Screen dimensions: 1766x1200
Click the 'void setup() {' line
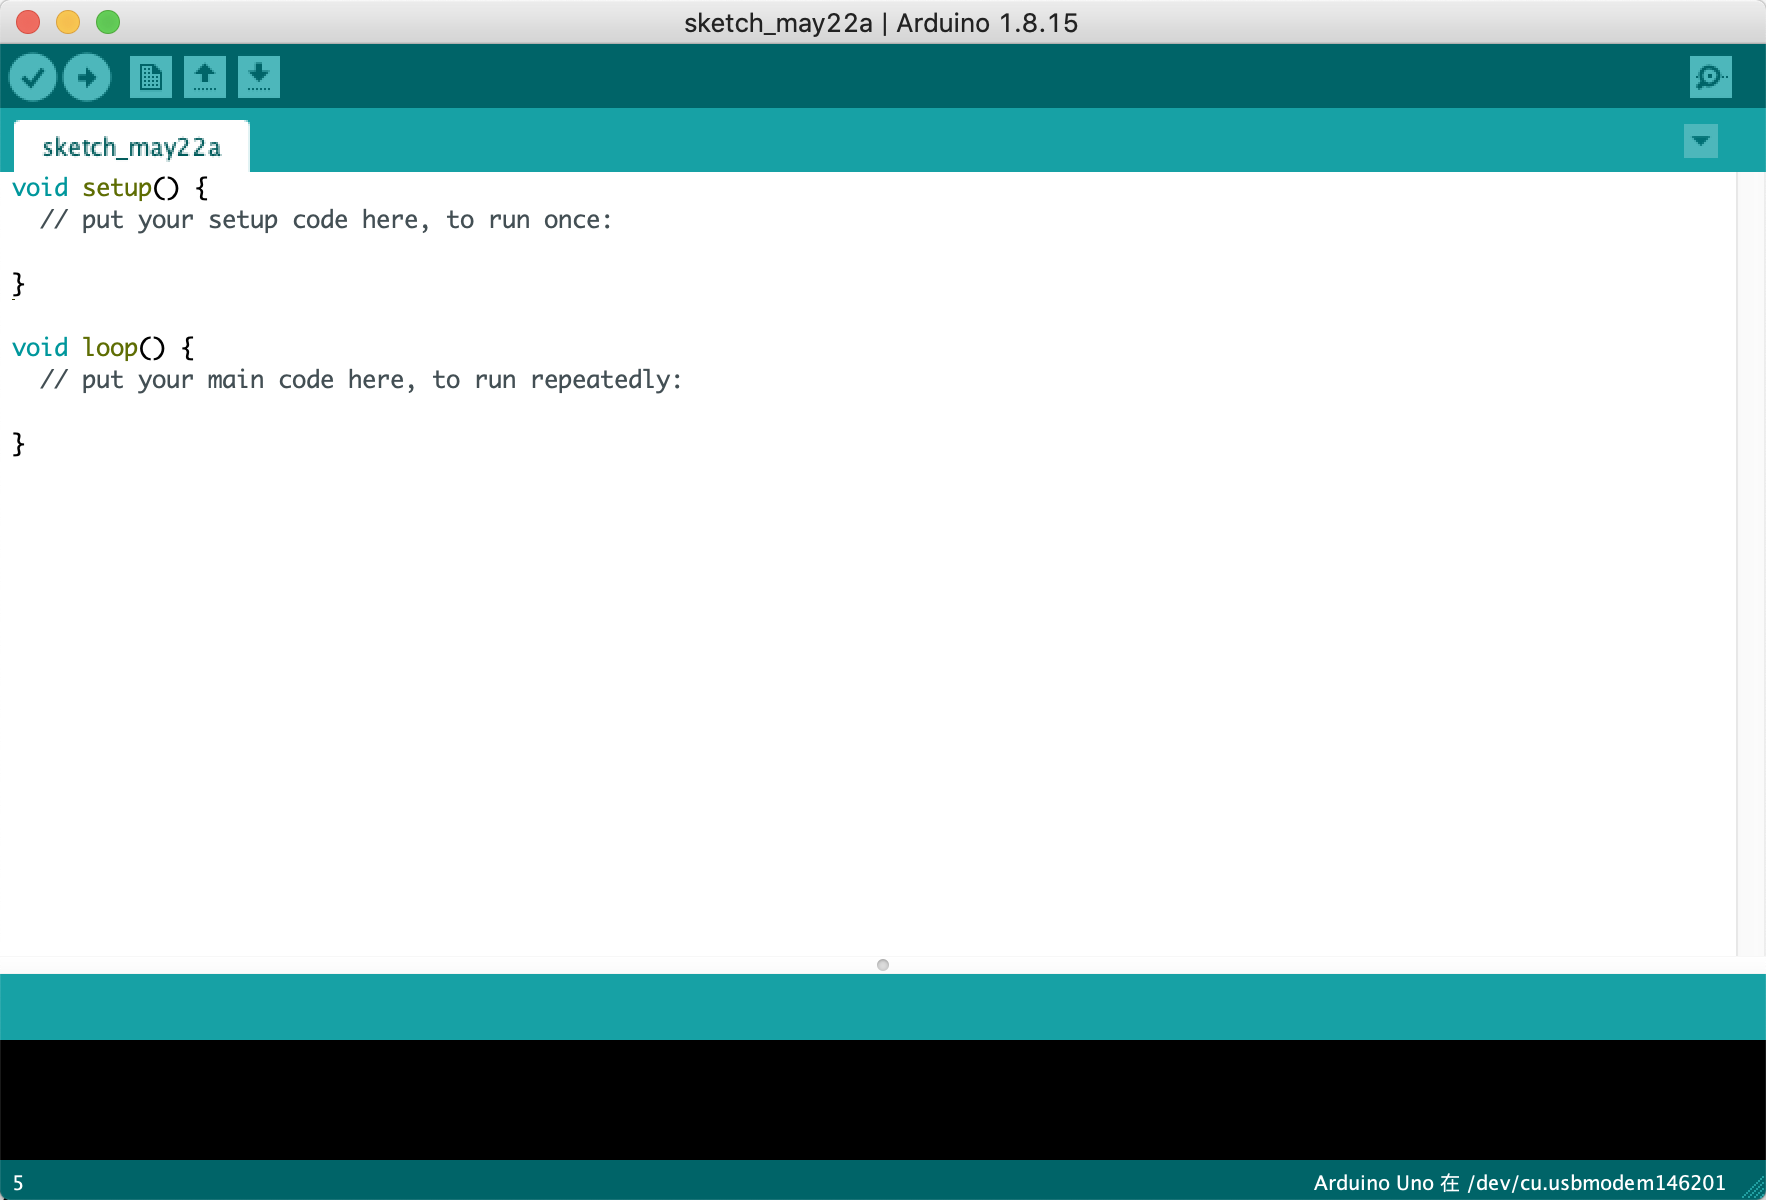coord(110,188)
